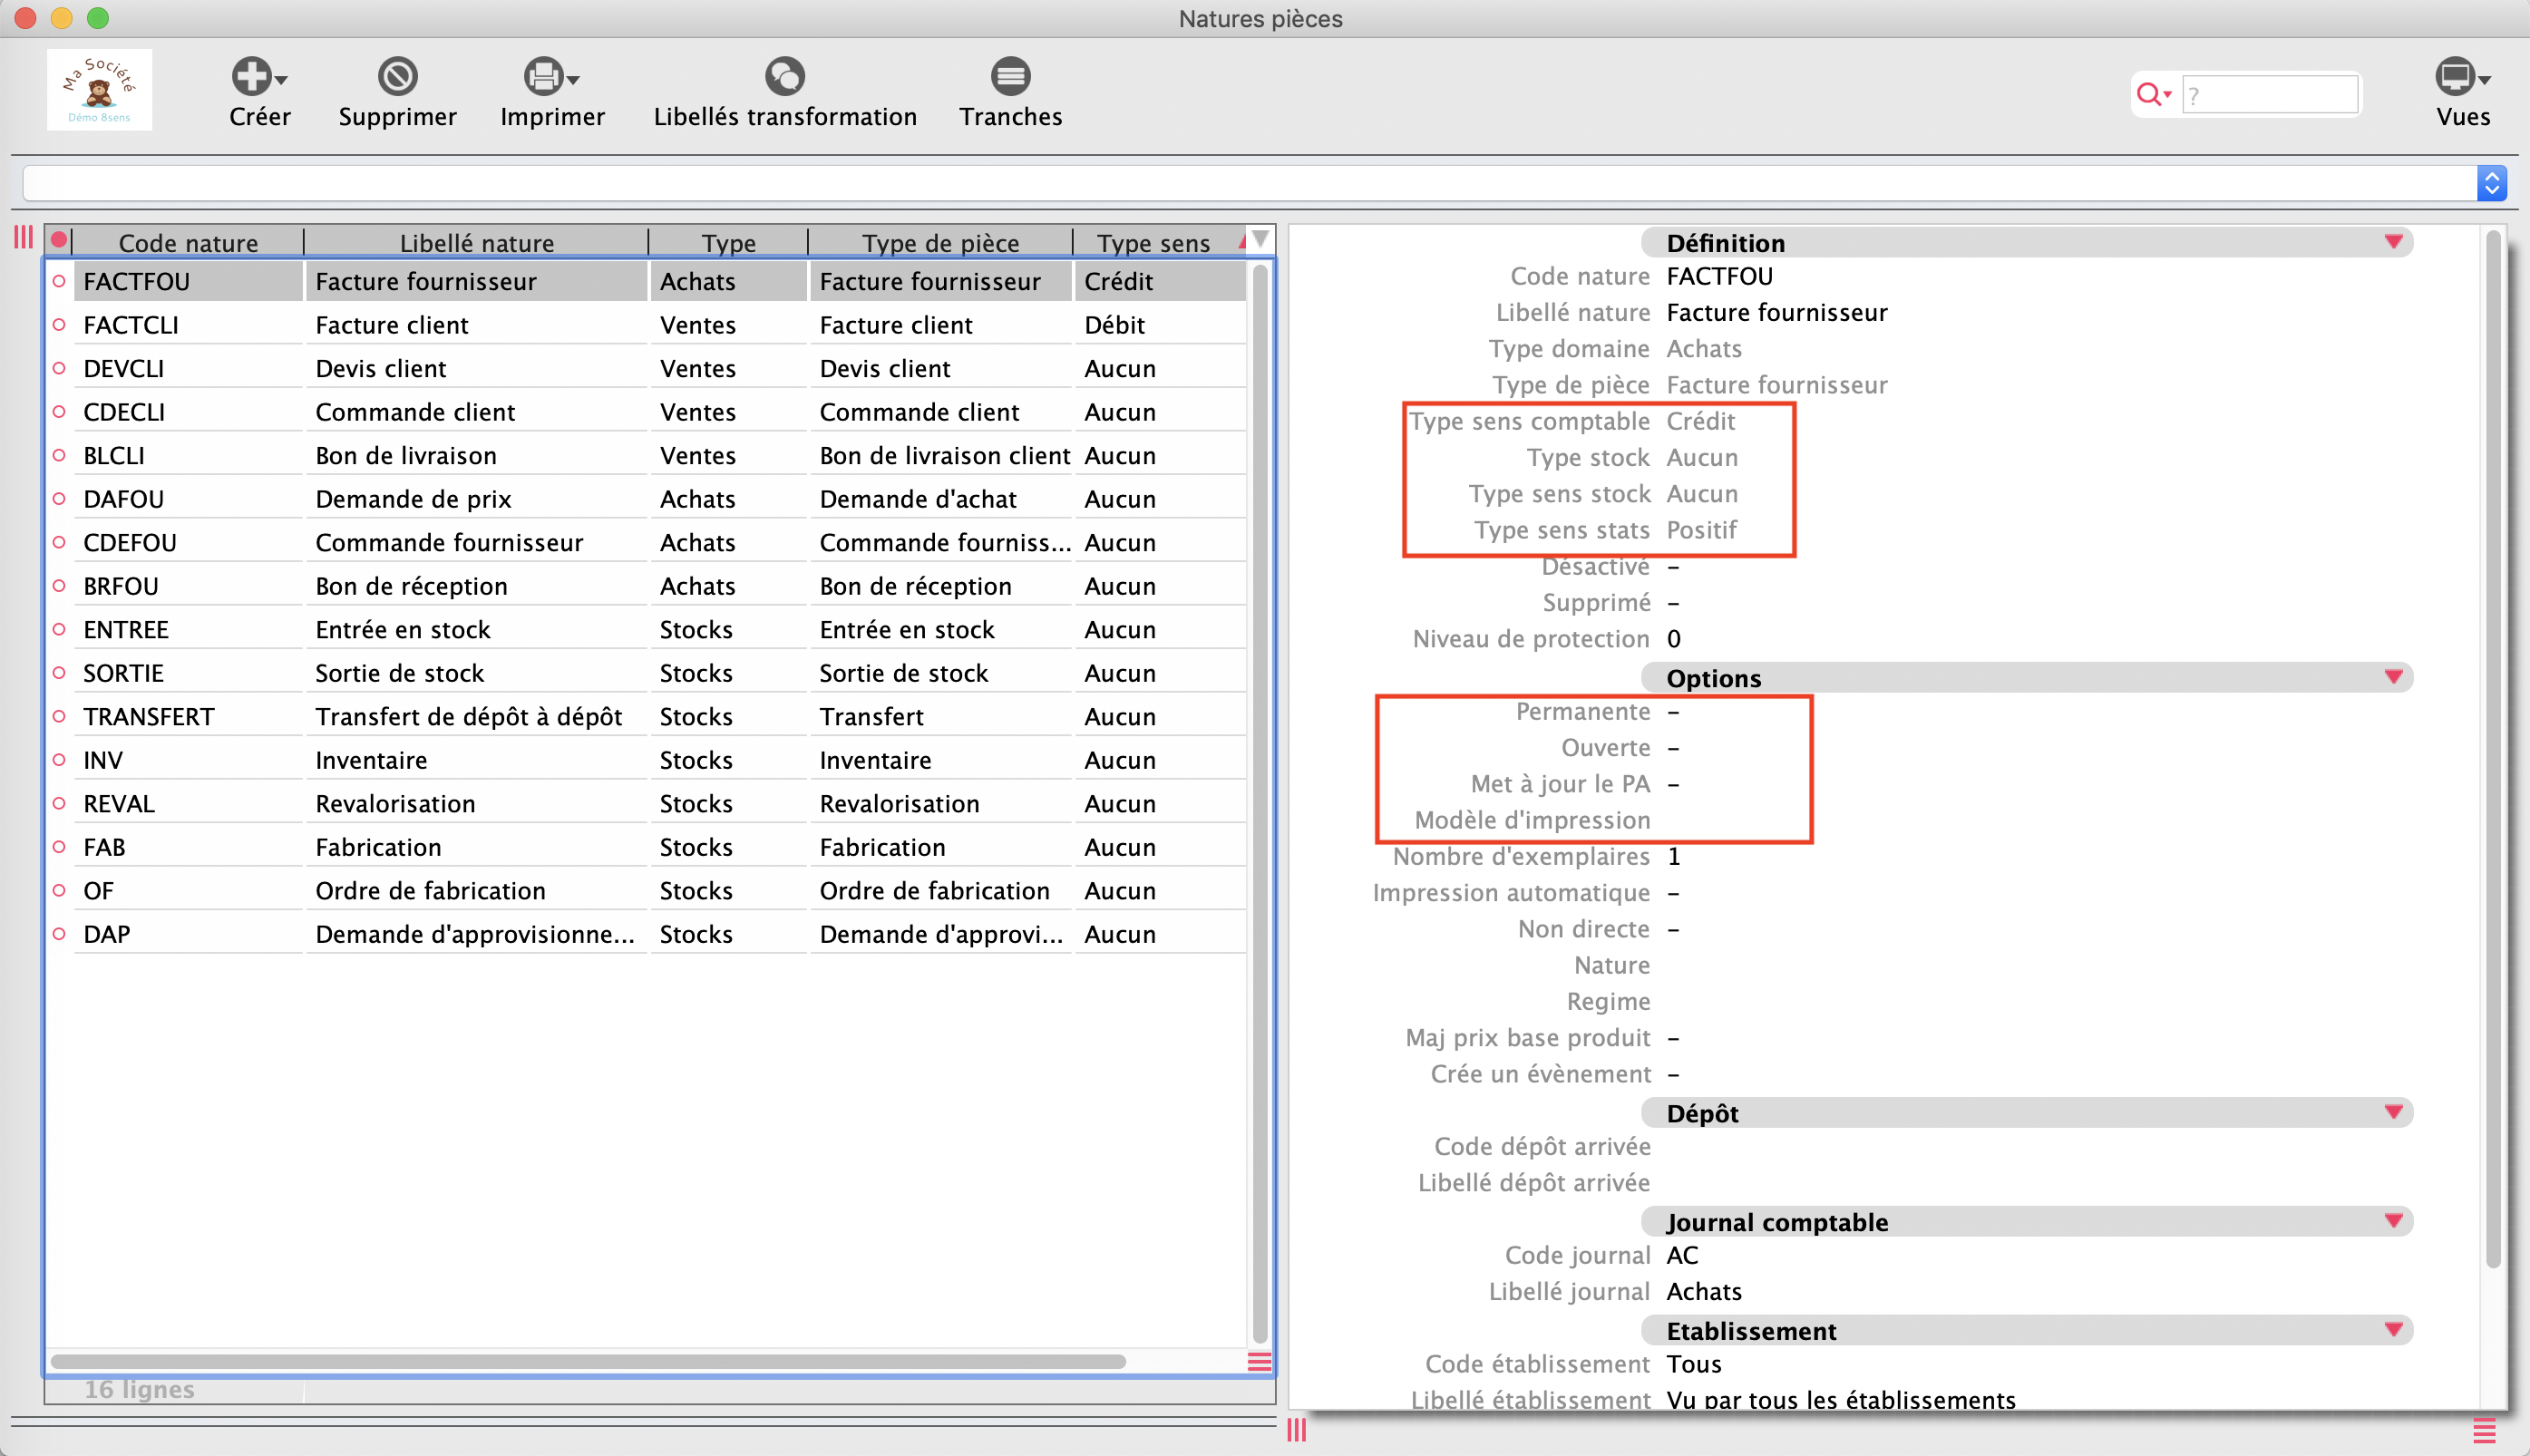
Task: Toggle the marker circle for ENTREE
Action: [x=59, y=630]
